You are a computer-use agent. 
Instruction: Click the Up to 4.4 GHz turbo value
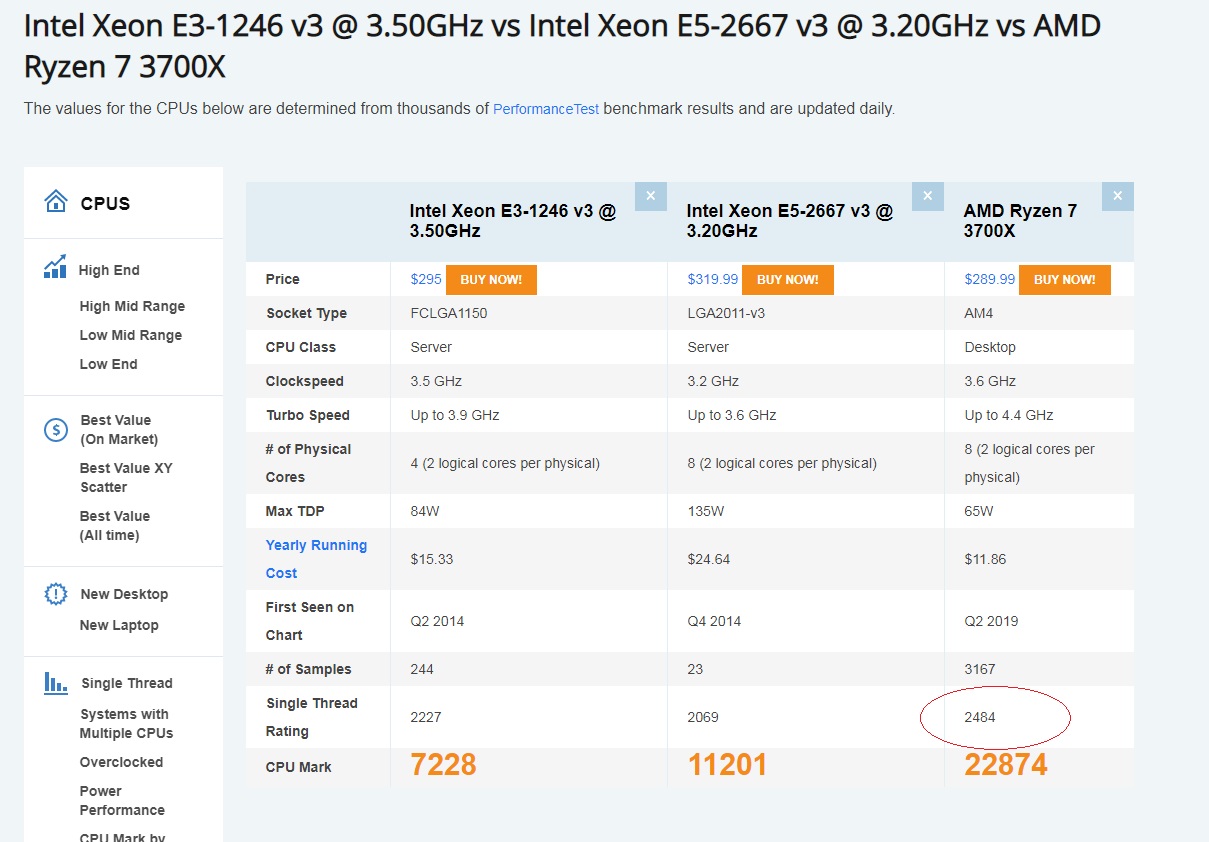[x=1009, y=415]
